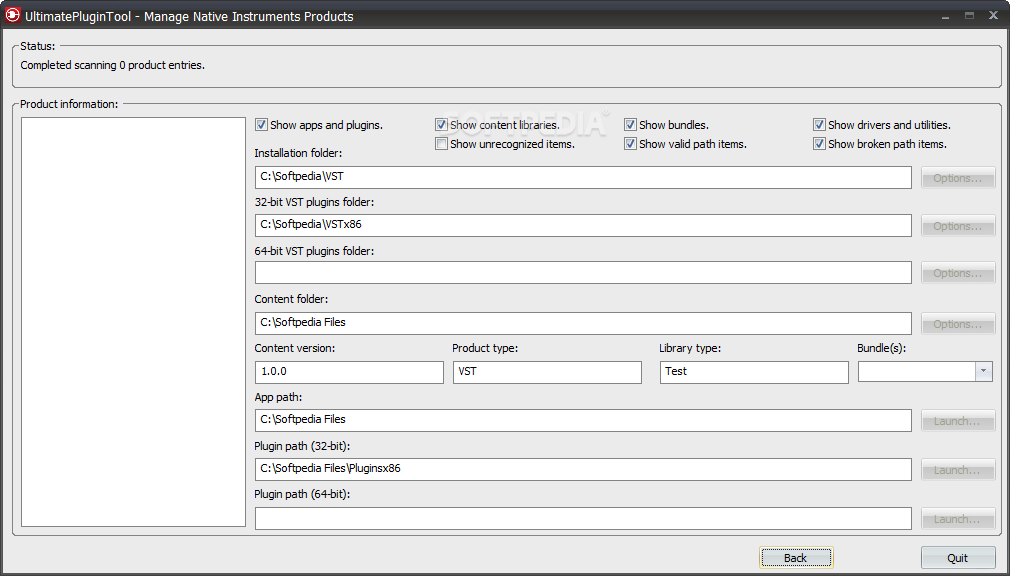Toggle Show bundles checkbox
The image size is (1010, 576).
click(x=631, y=125)
